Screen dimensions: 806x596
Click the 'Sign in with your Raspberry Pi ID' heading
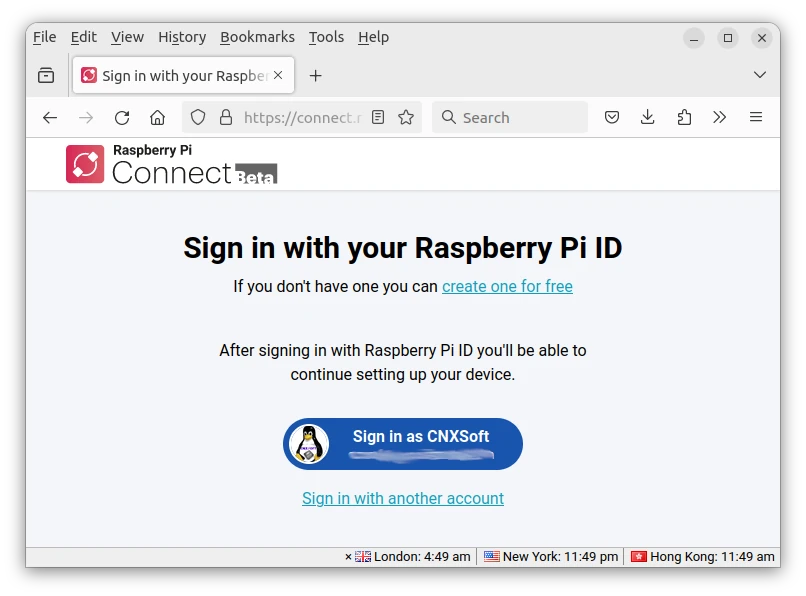[x=403, y=248]
